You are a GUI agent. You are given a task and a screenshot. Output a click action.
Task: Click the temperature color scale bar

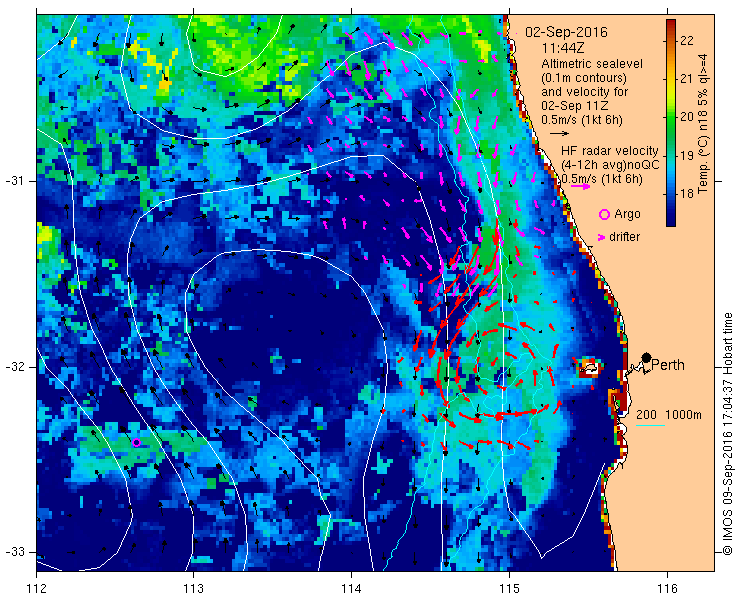click(671, 123)
